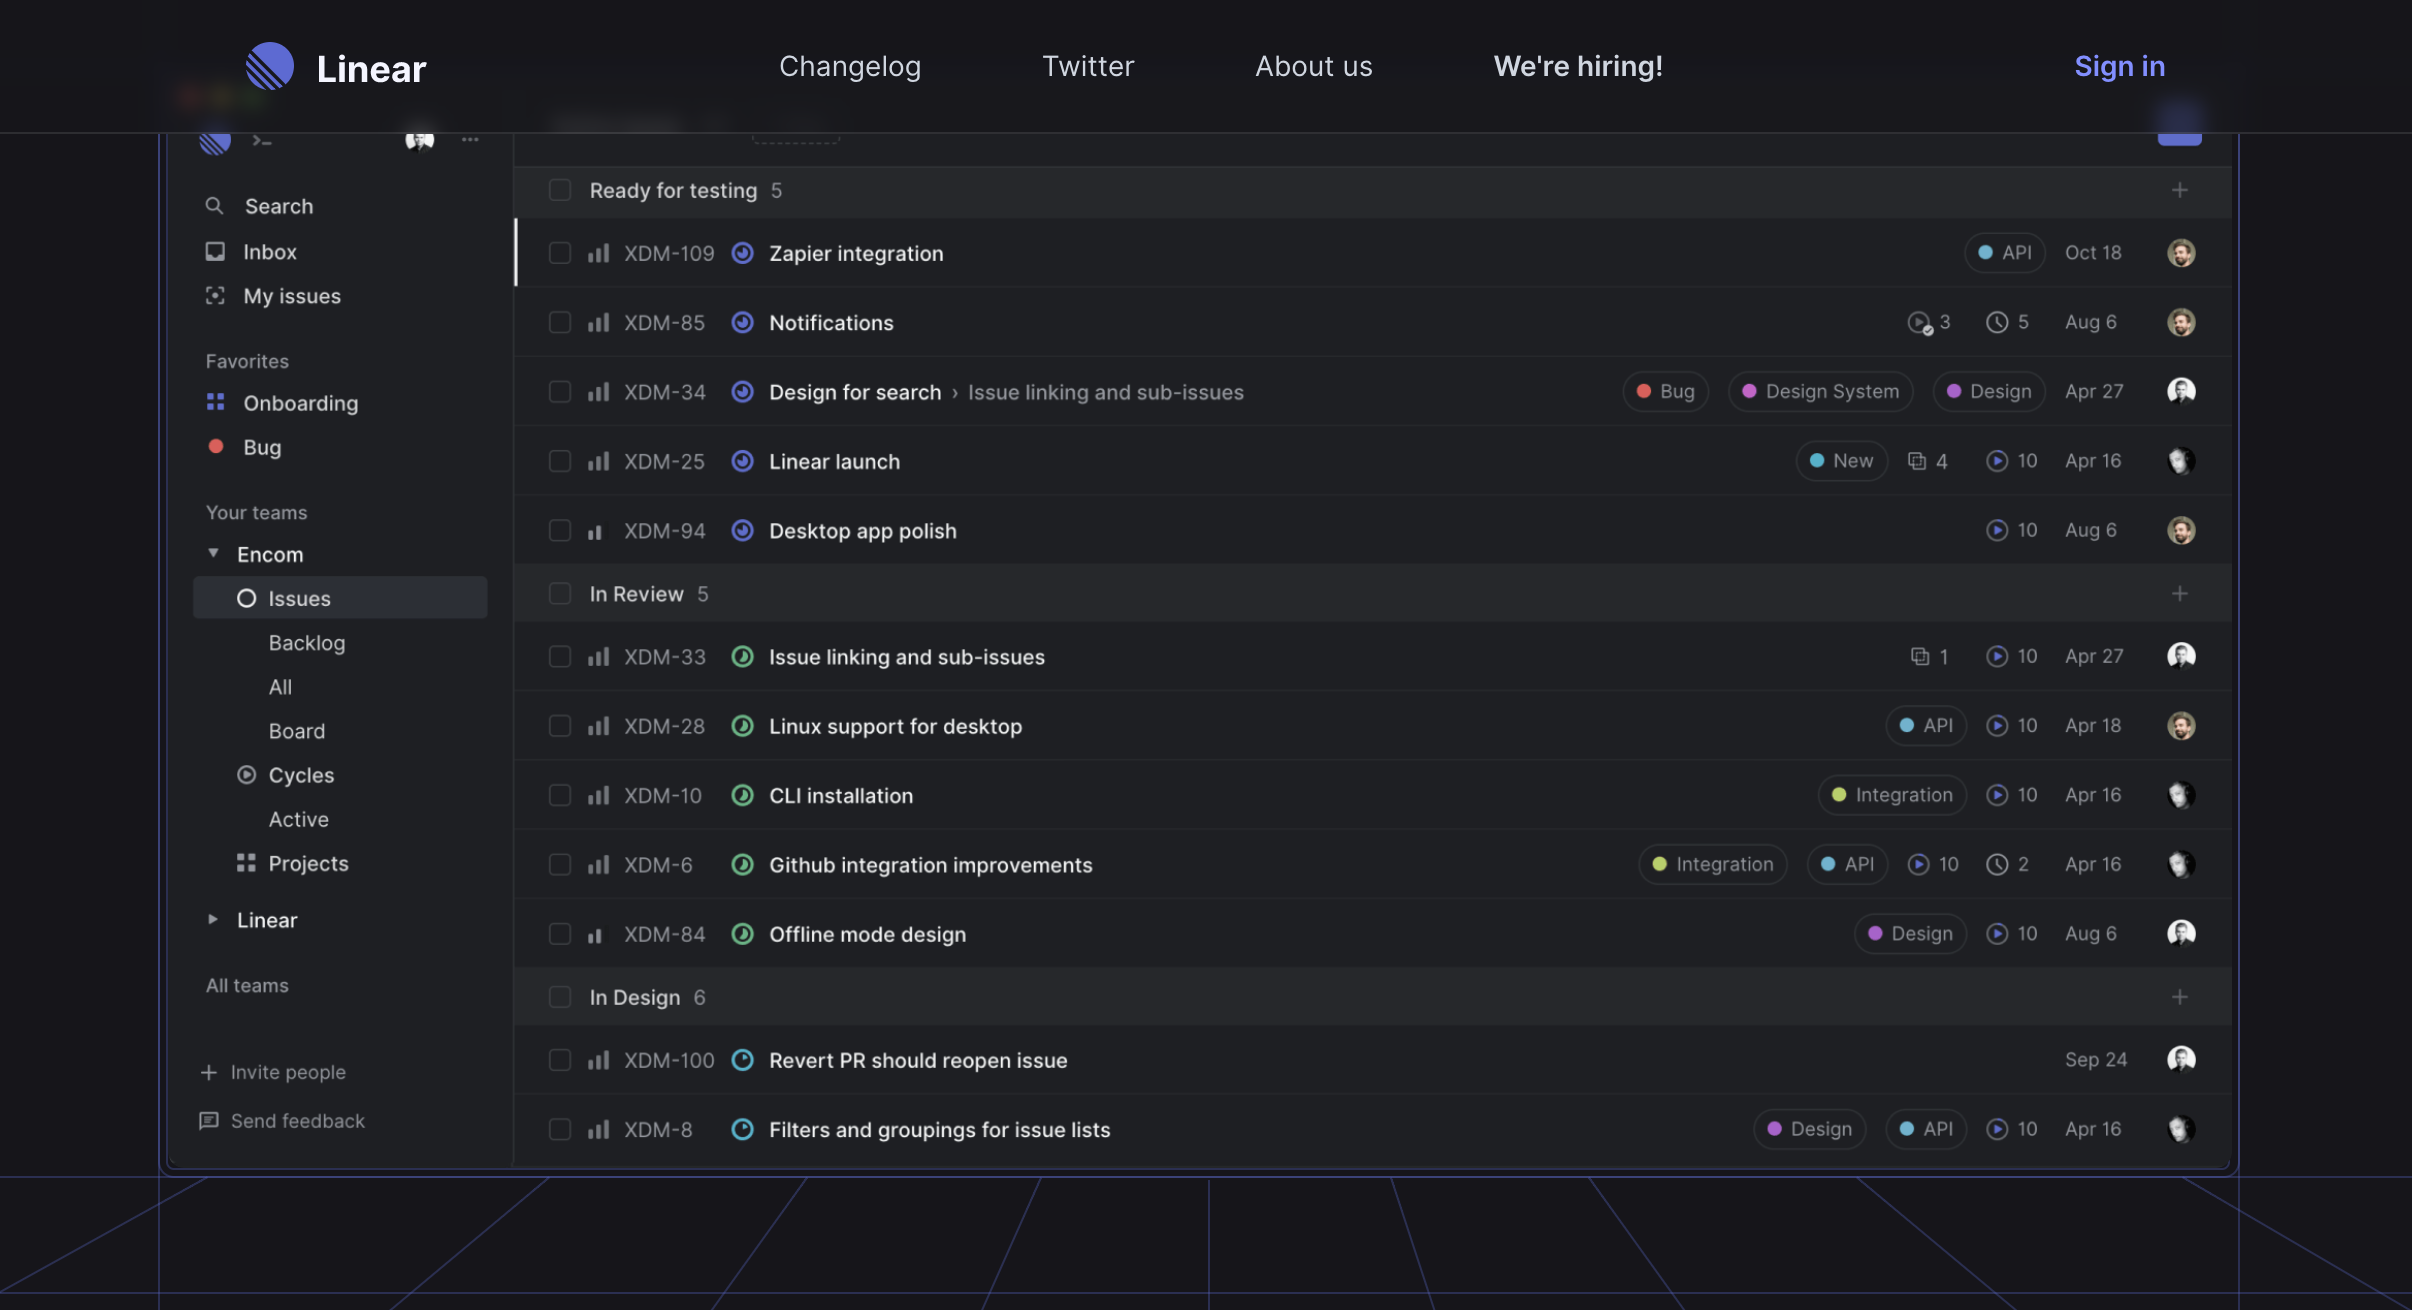This screenshot has height=1310, width=2412.
Task: Click status icon of Revert PR should reopen issue
Action: click(742, 1060)
